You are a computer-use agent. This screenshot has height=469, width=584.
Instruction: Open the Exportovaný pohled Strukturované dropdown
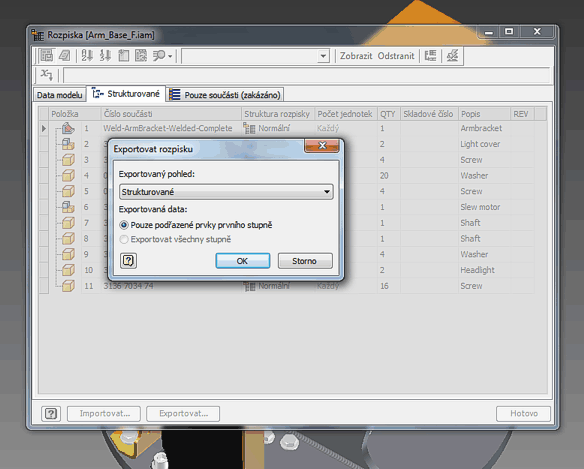226,192
